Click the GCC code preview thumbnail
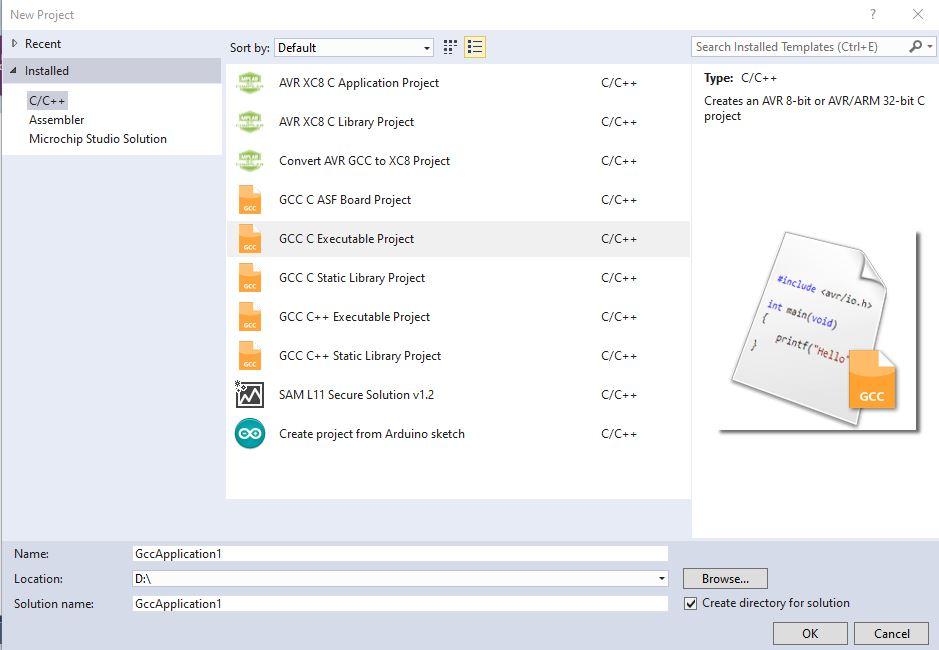The height and width of the screenshot is (650, 939). point(819,331)
